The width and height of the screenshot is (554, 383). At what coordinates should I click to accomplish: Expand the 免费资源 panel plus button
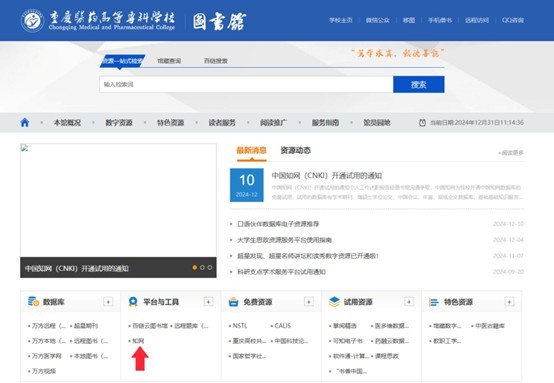(x=308, y=301)
